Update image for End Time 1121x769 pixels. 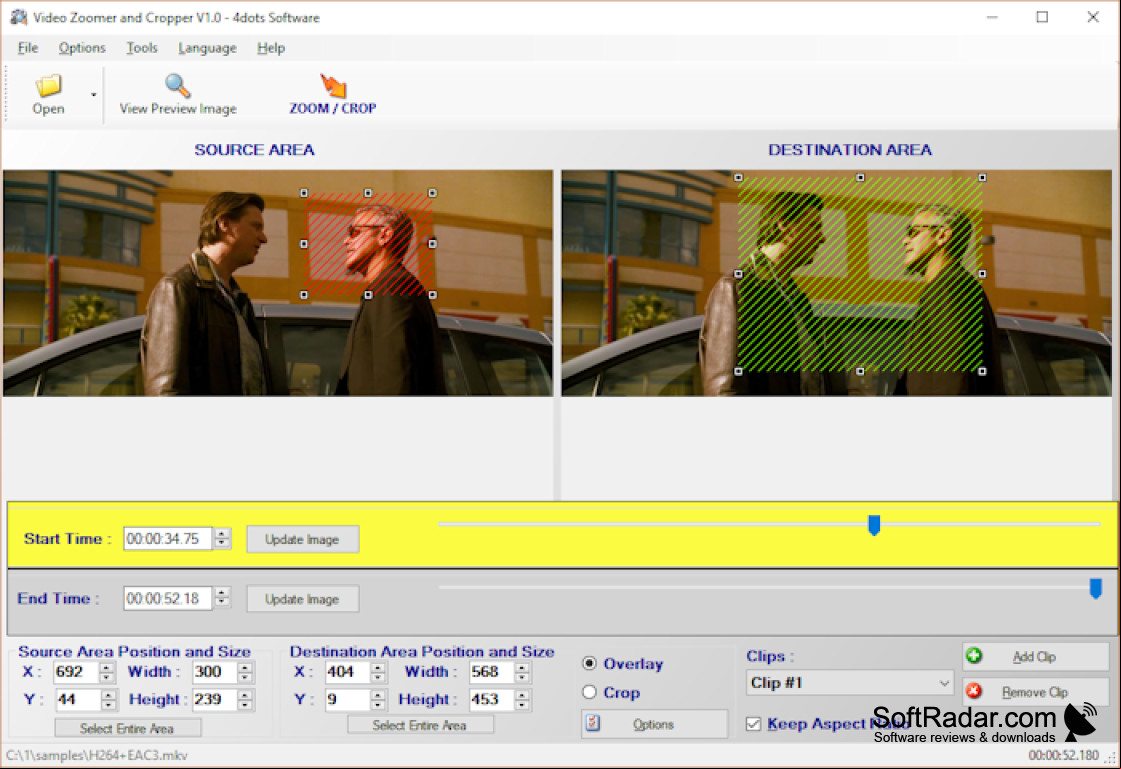click(302, 599)
